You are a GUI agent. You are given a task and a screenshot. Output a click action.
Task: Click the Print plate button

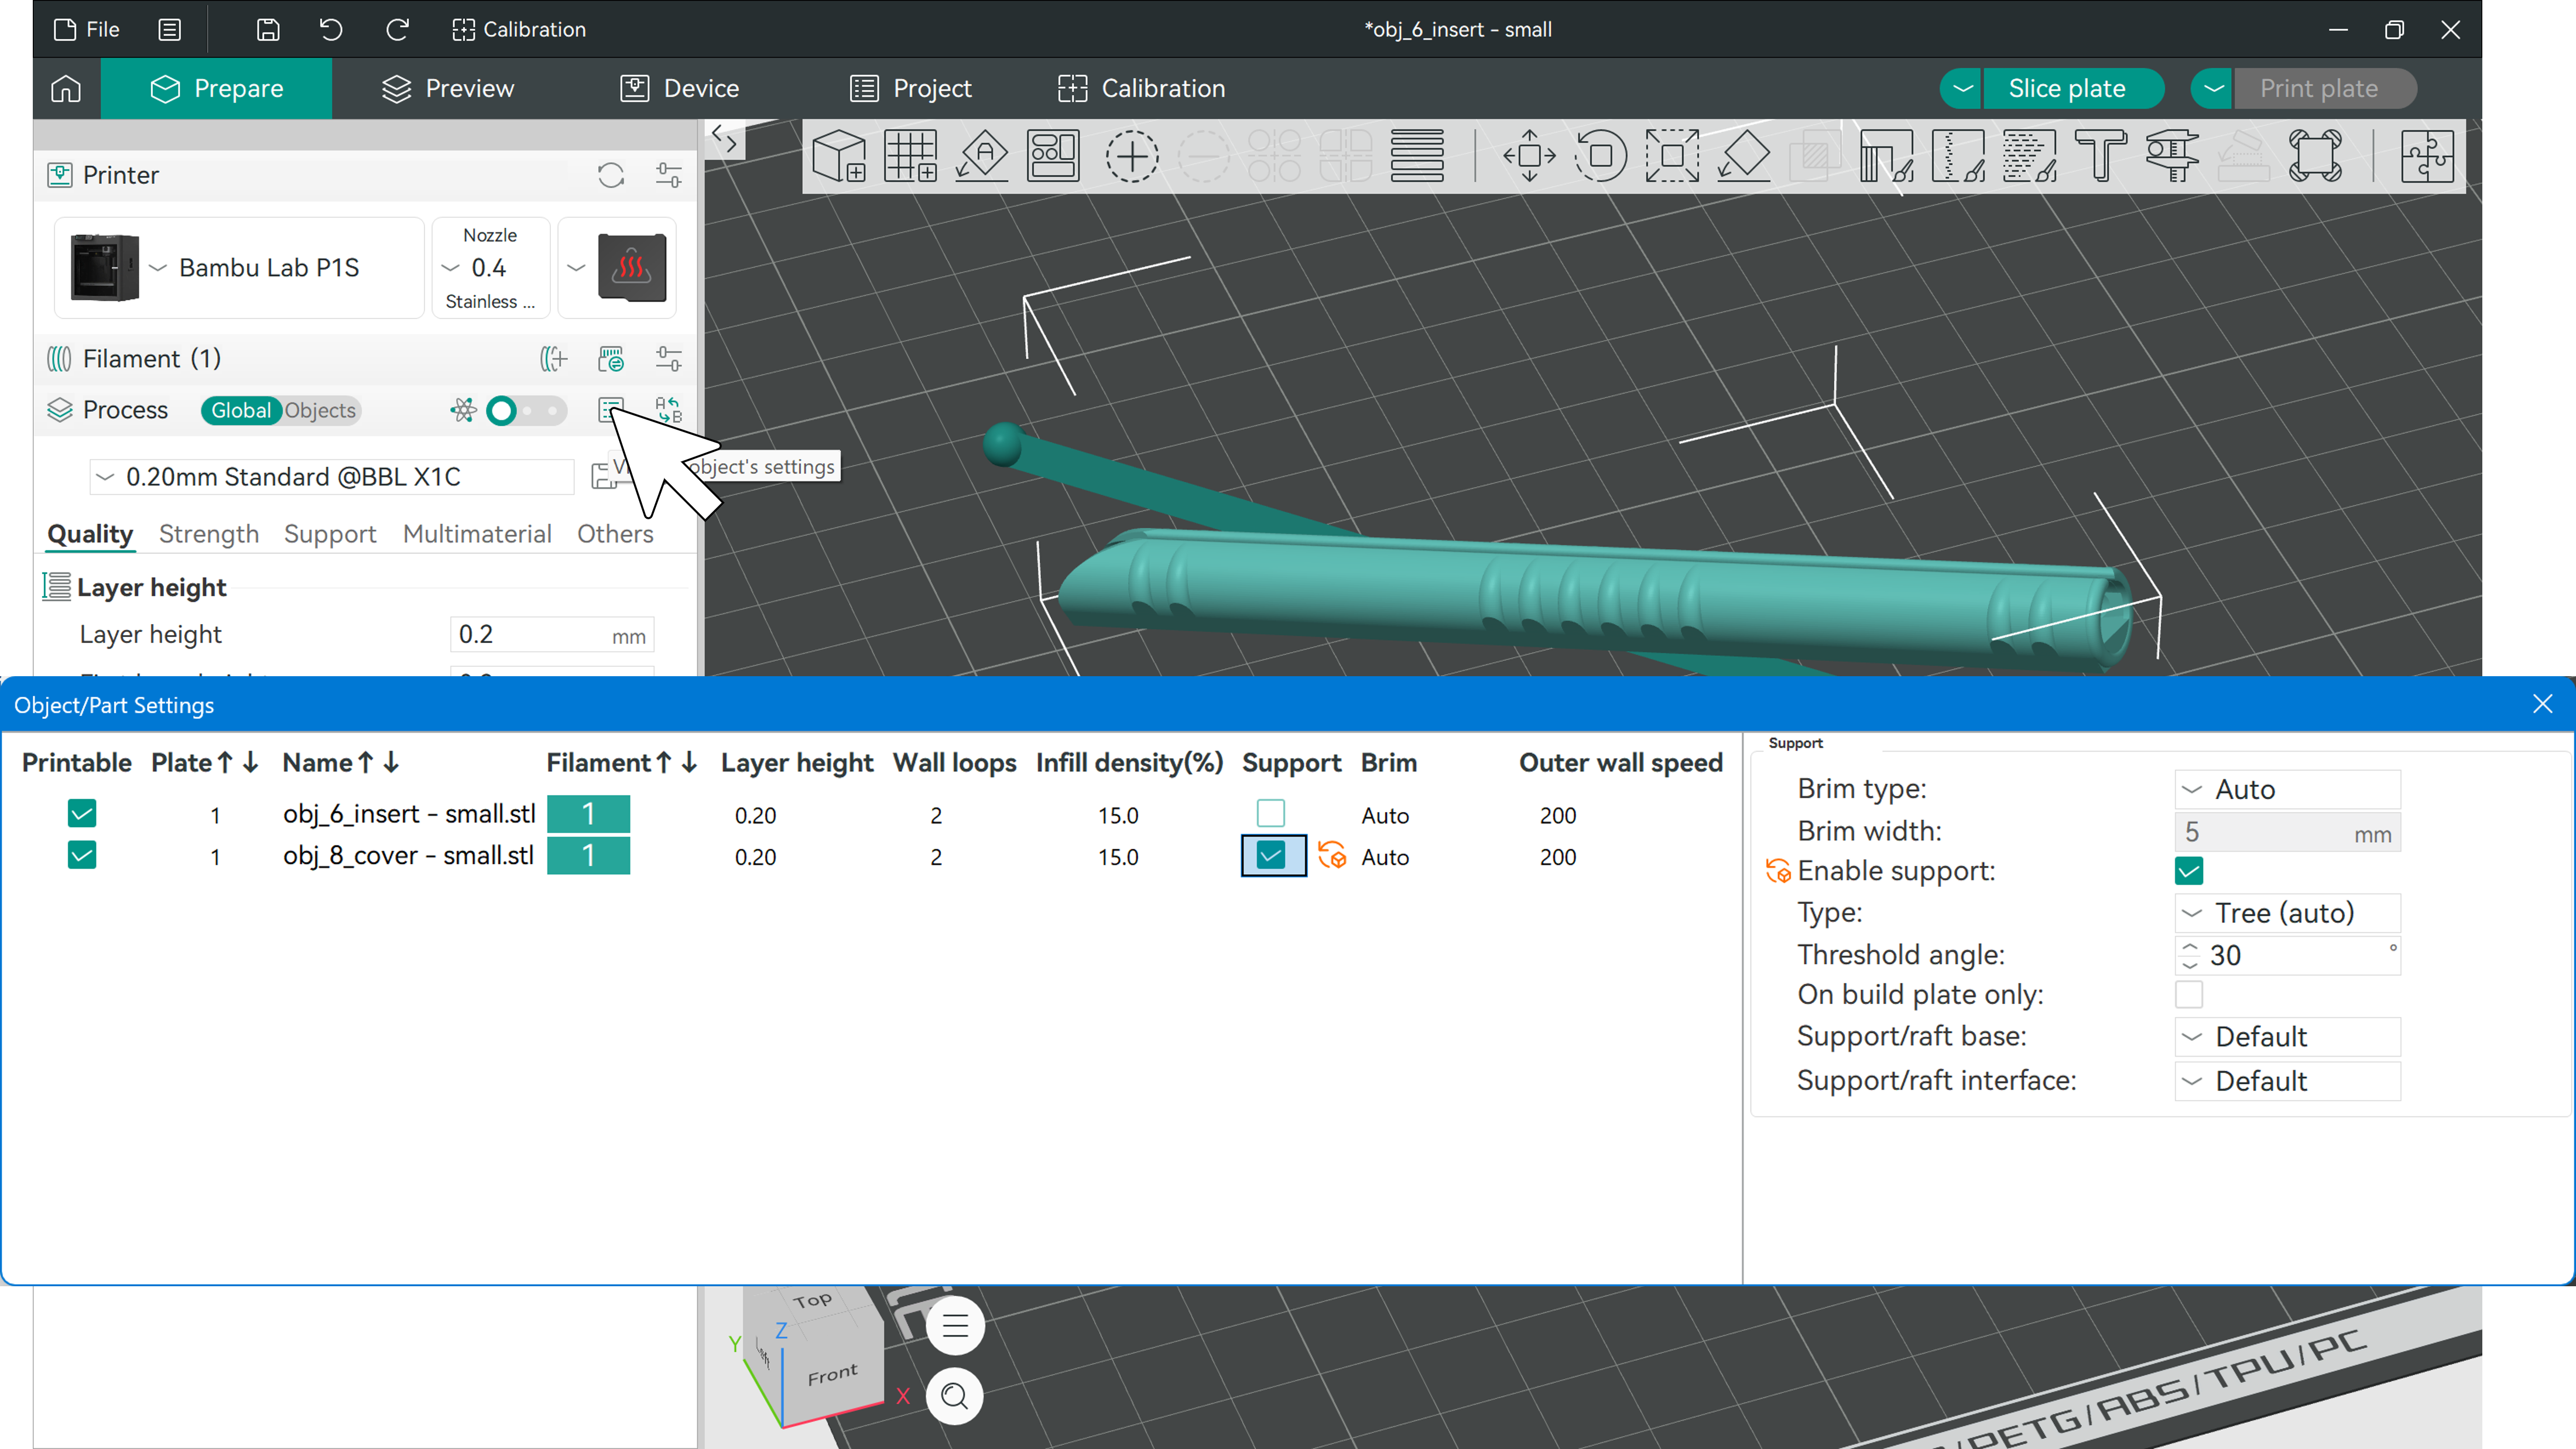click(2324, 88)
